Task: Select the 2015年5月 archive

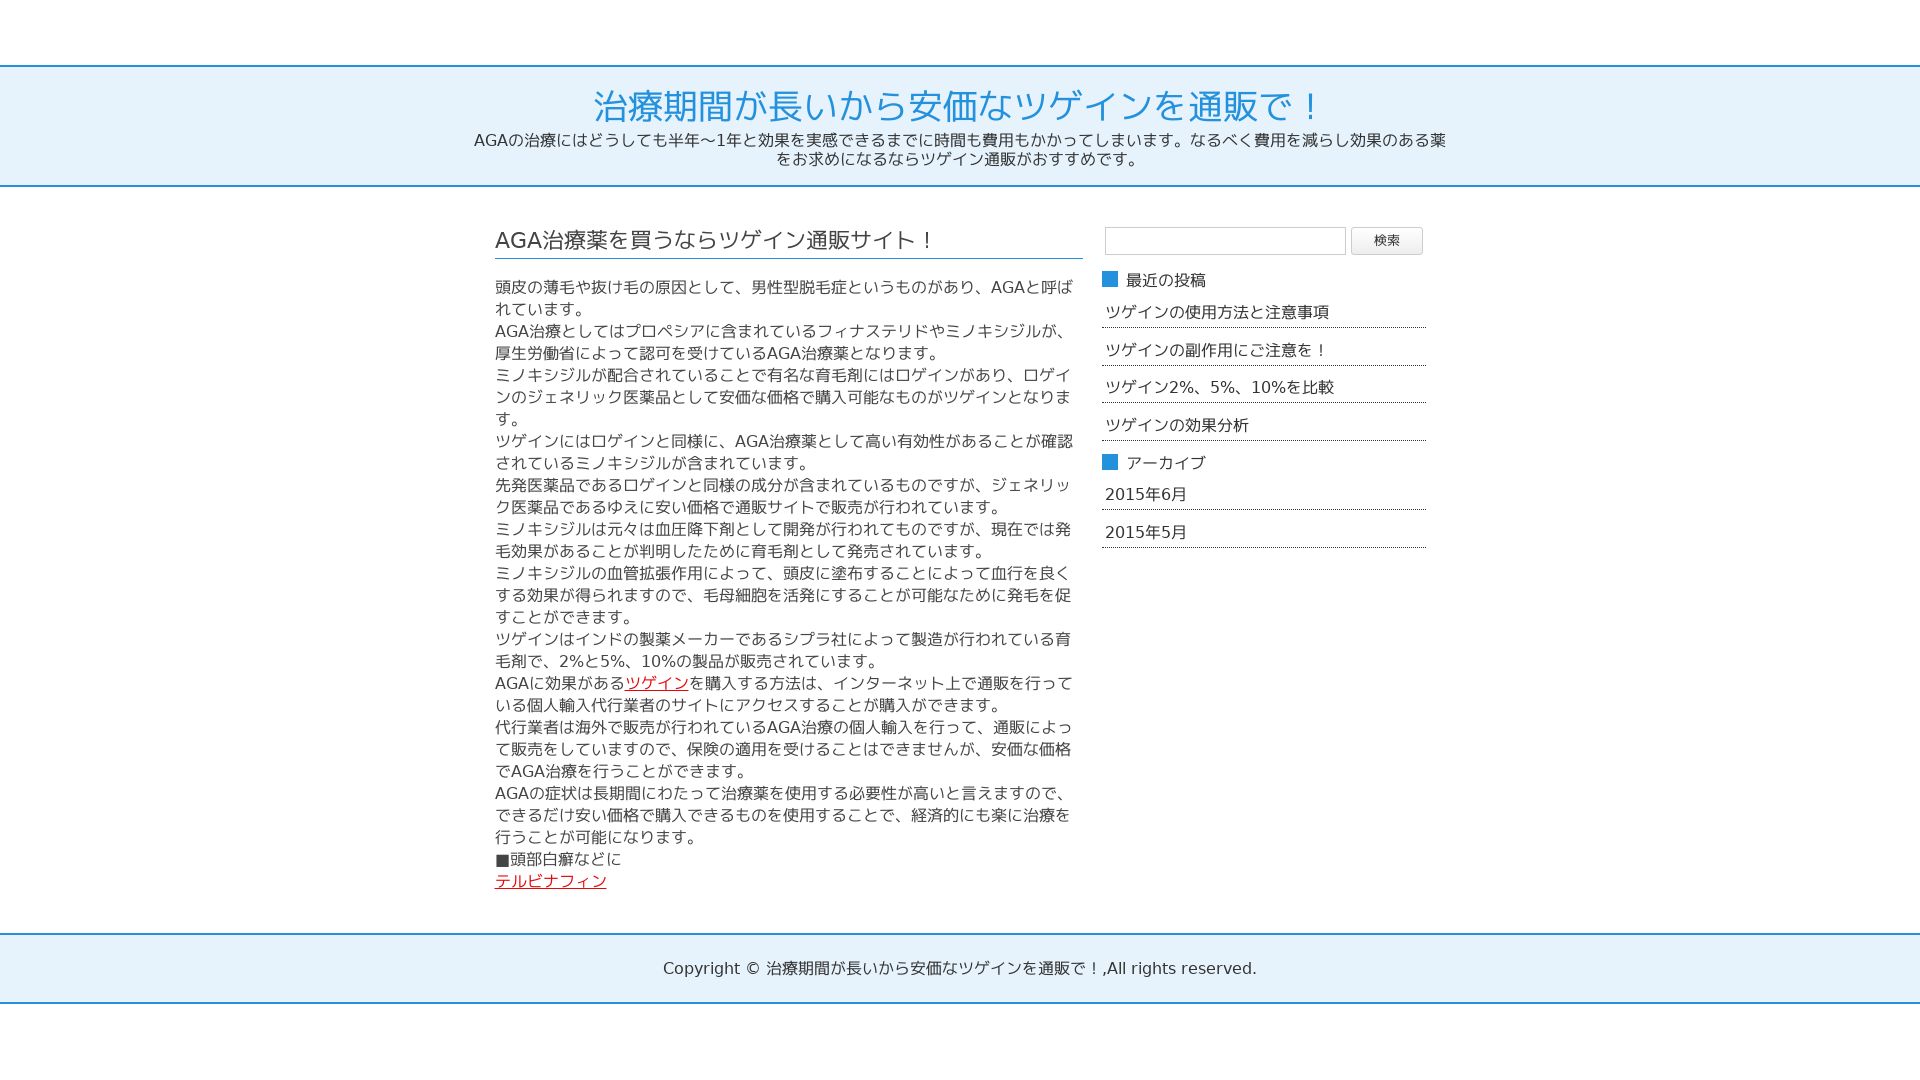Action: click(1145, 532)
